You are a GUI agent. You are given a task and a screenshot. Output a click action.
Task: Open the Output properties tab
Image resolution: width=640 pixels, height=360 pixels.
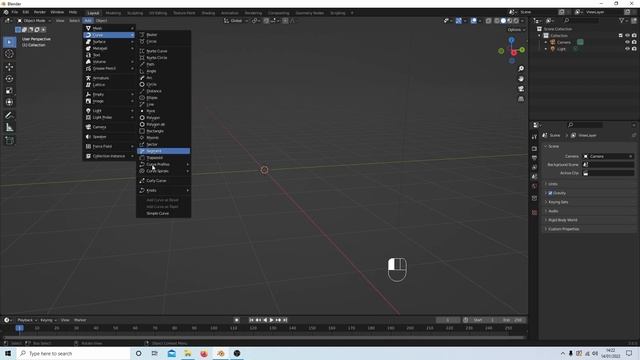(534, 158)
